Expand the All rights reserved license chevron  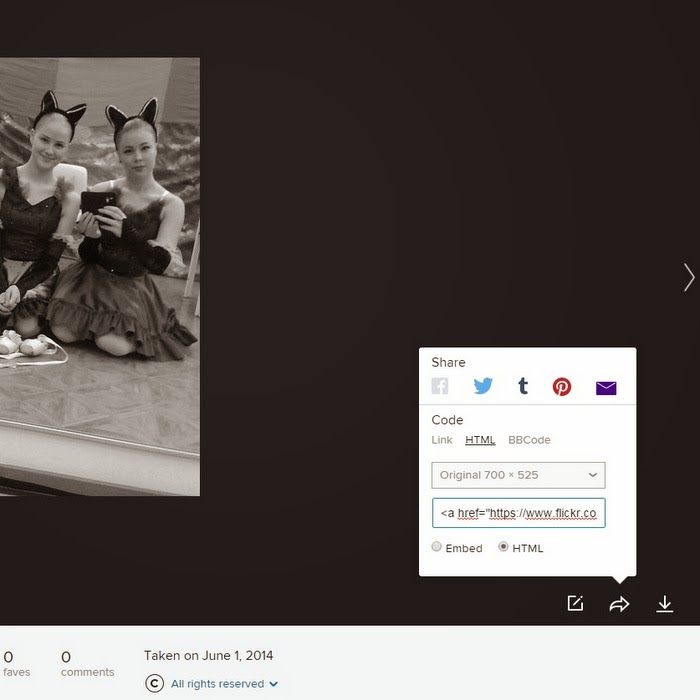point(274,684)
